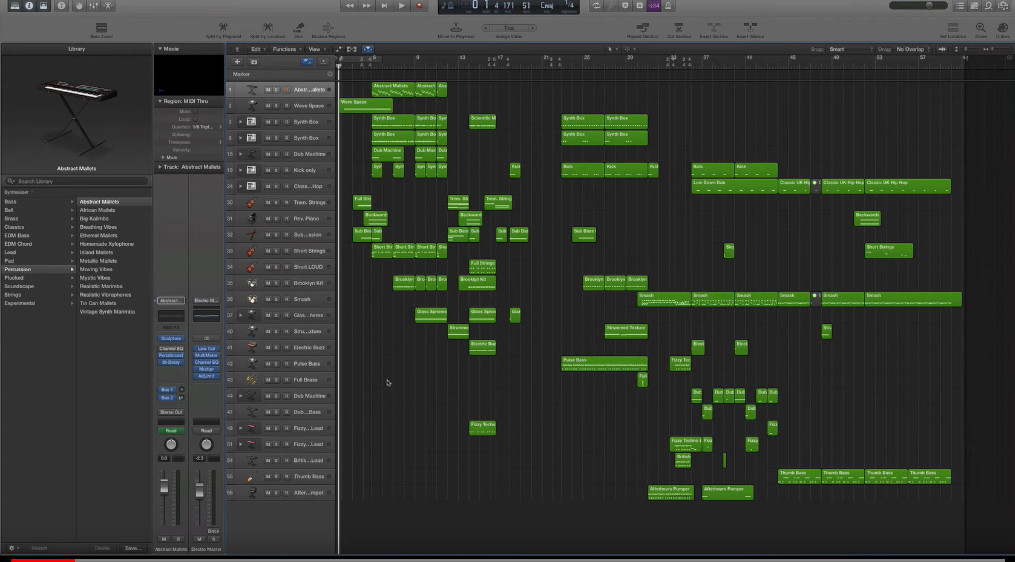The image size is (1015, 562).
Task: Open the Edit menu in tracks area
Action: (x=257, y=49)
